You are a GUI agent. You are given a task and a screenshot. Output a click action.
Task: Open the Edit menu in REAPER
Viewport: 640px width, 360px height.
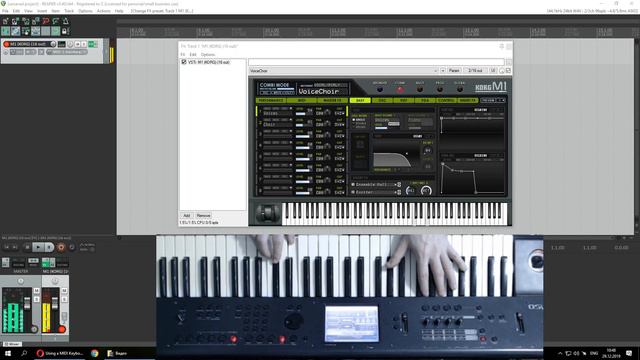tap(16, 11)
